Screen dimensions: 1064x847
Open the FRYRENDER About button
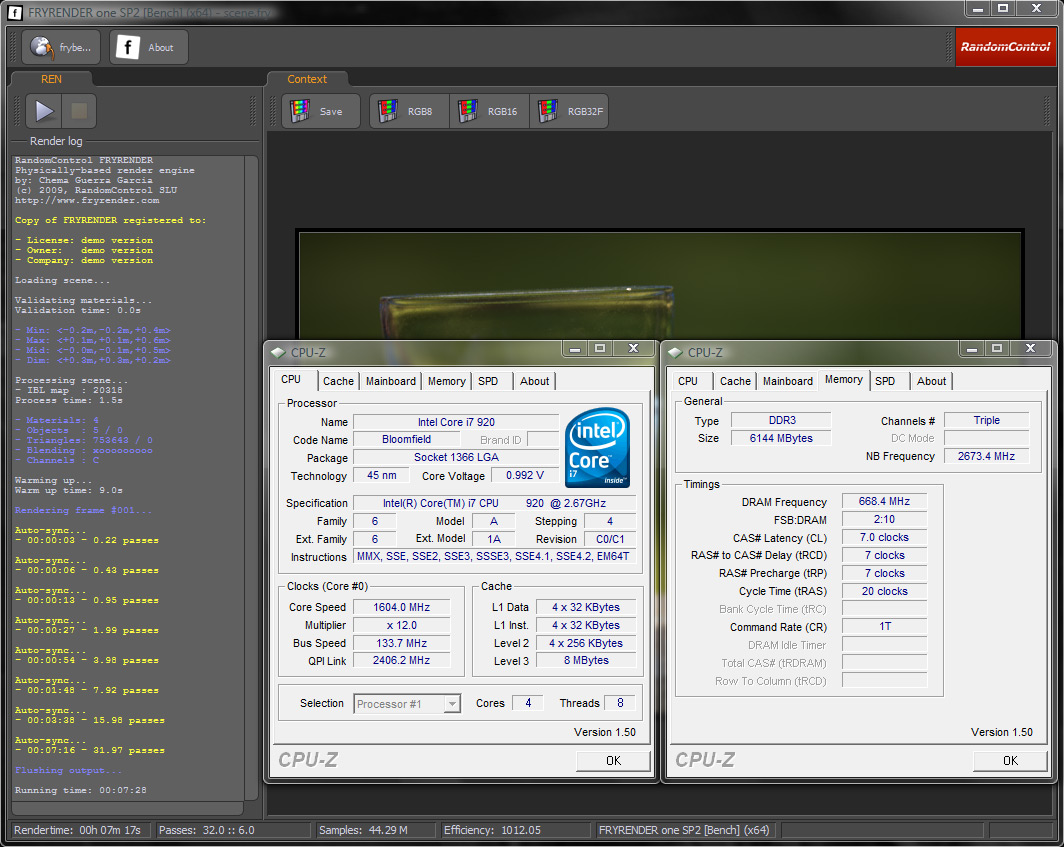point(149,48)
